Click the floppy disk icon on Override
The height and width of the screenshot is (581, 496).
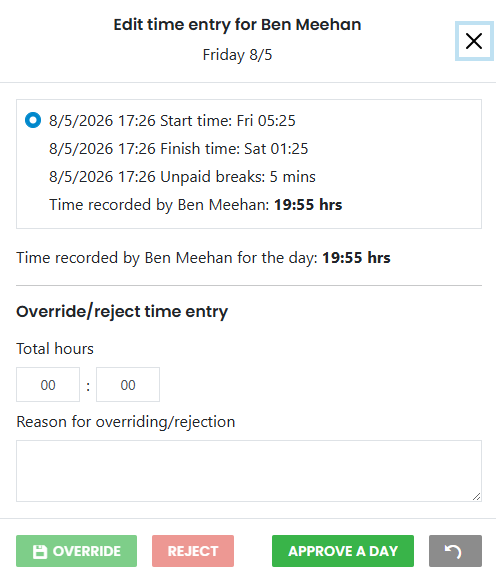[40, 551]
